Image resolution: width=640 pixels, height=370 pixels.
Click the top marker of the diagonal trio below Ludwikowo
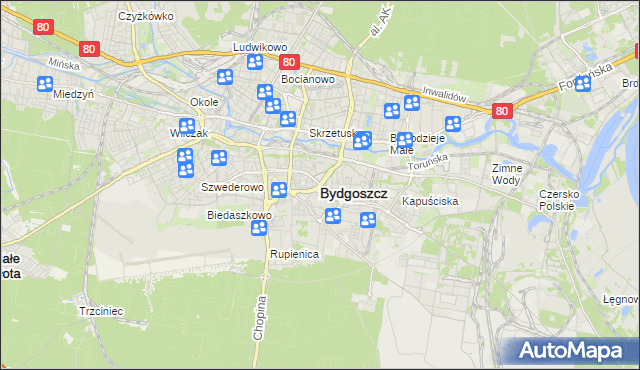(265, 92)
